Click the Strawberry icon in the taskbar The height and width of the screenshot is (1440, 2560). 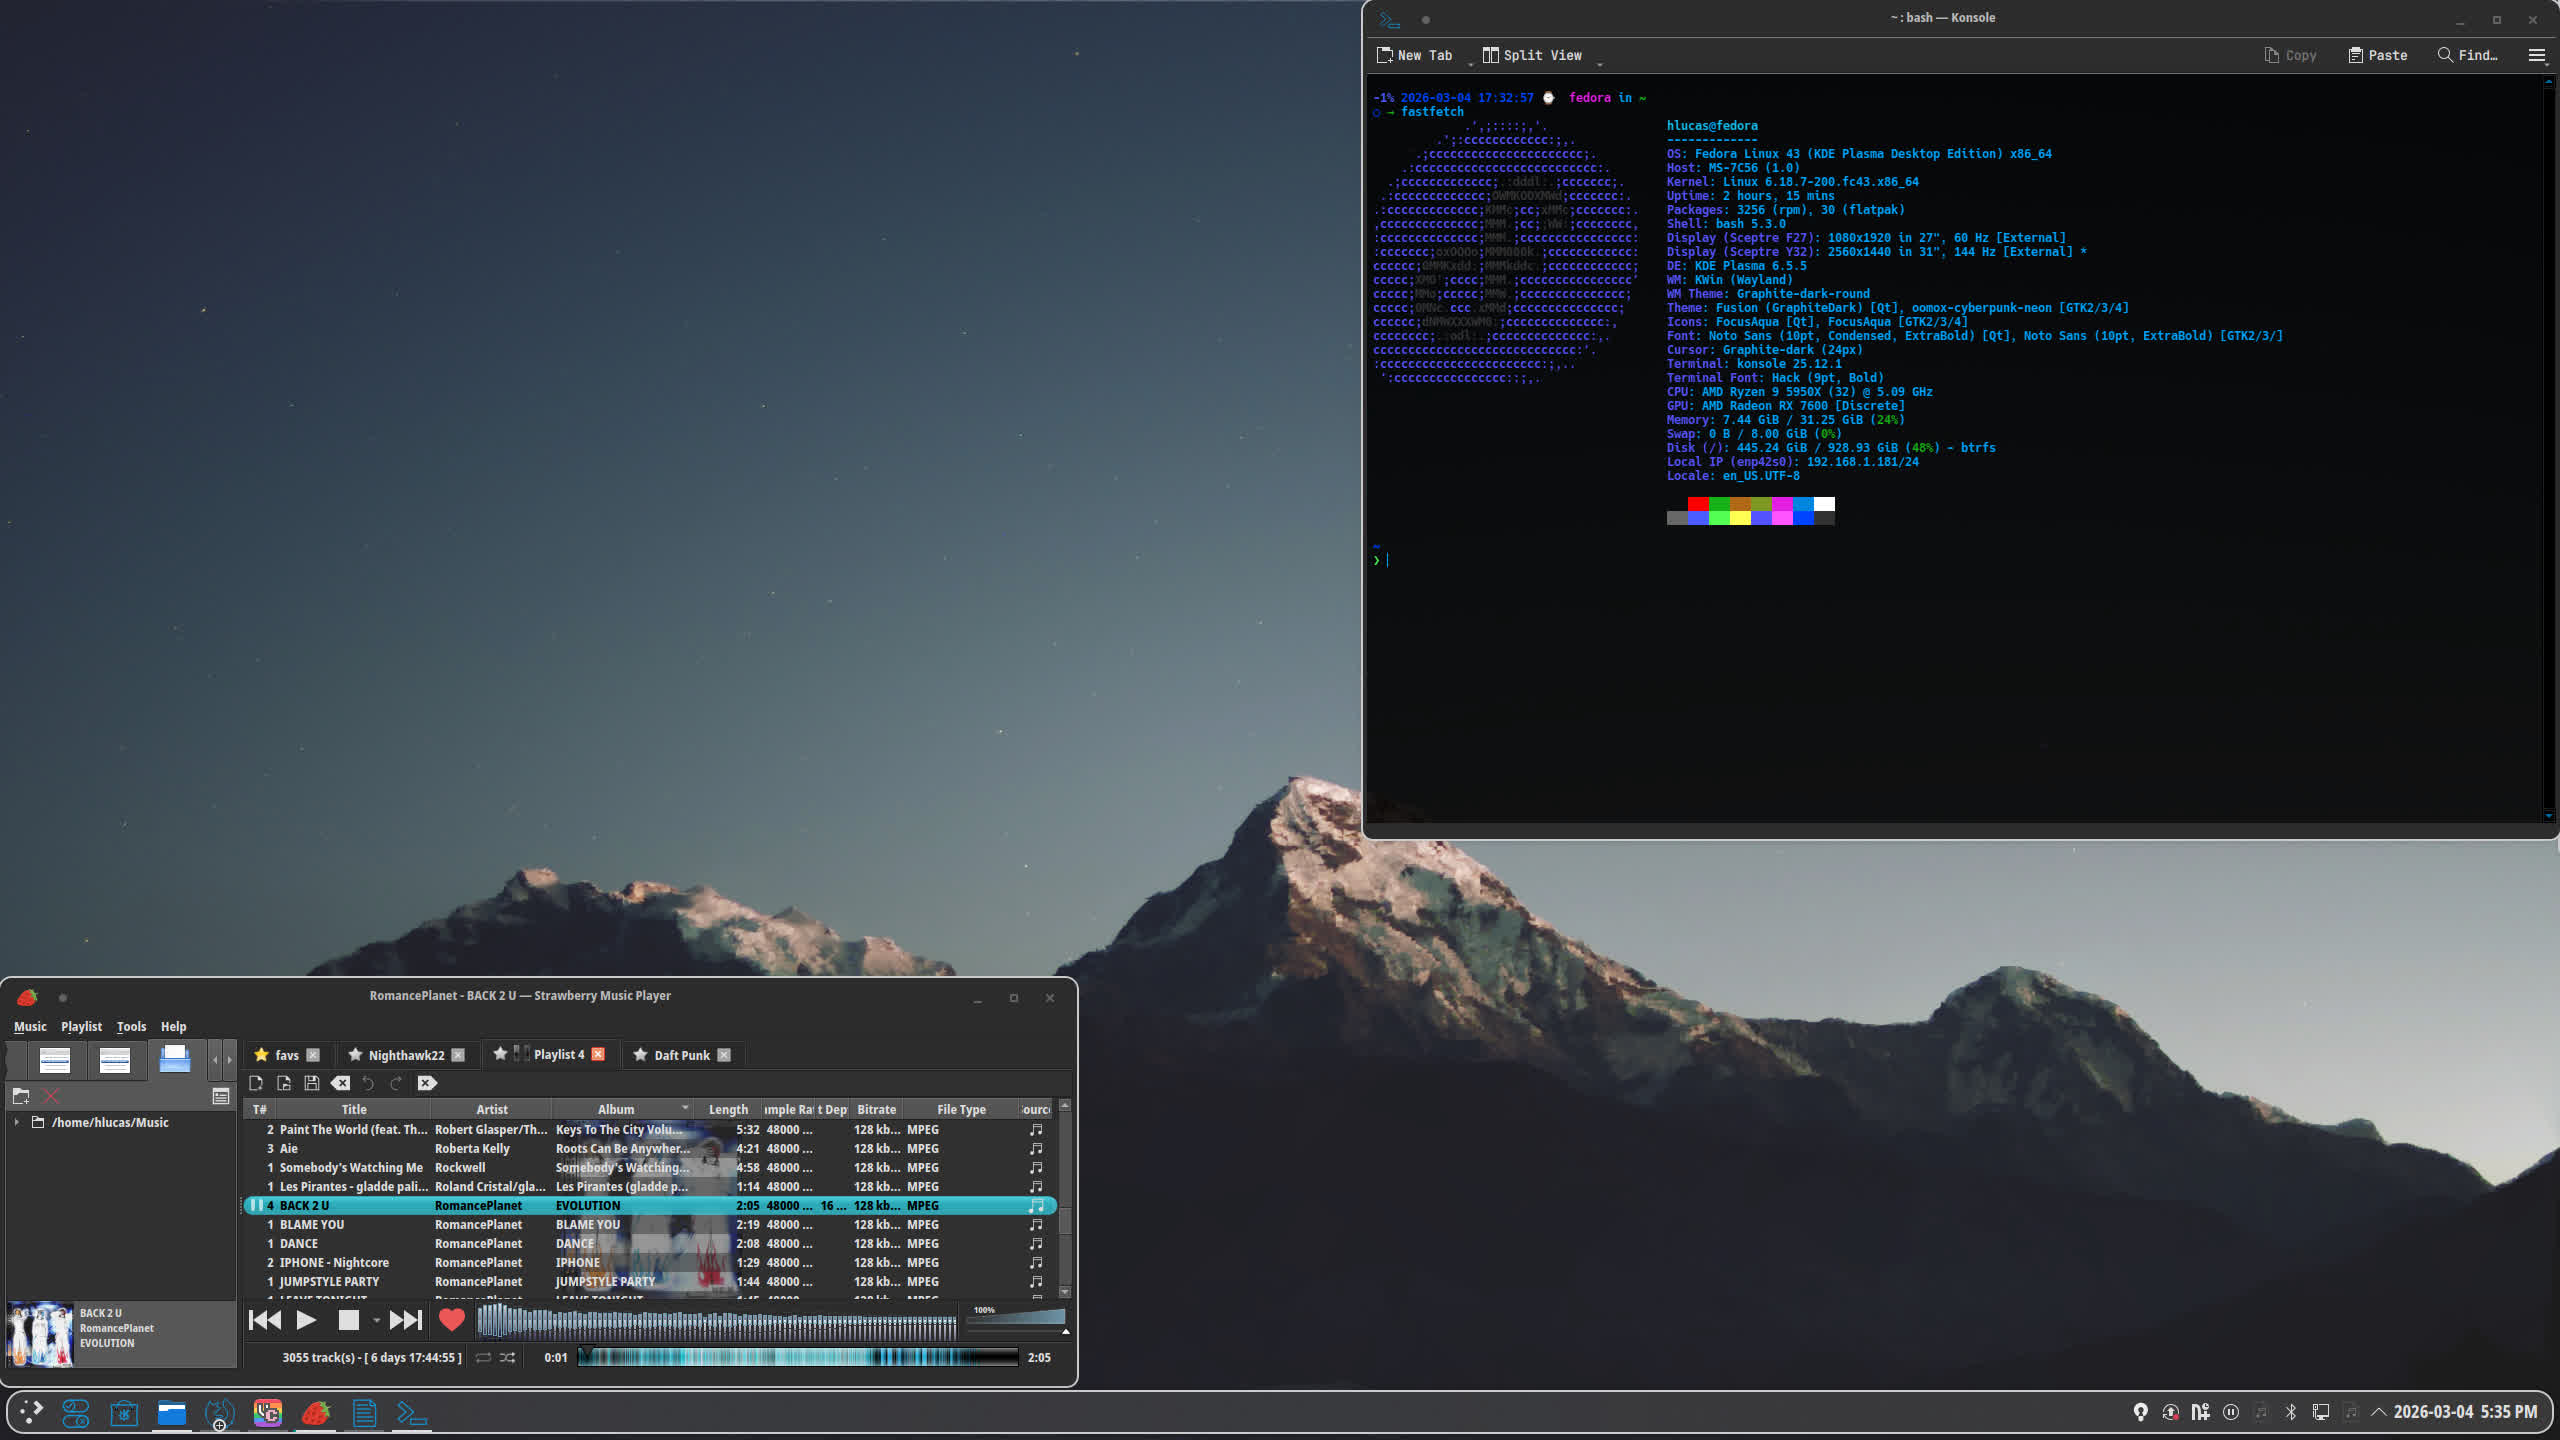point(315,1413)
